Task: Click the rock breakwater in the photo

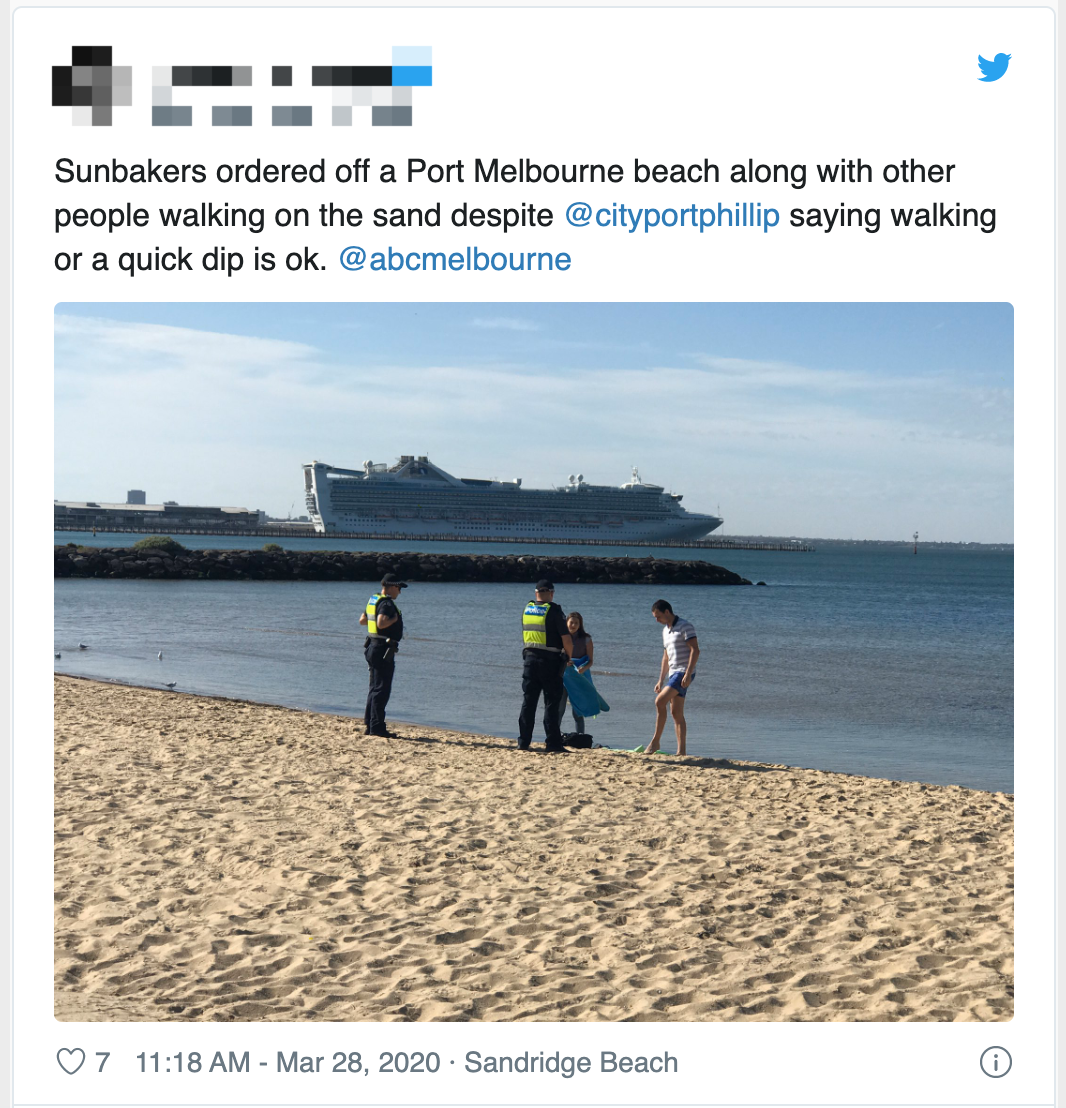Action: 403,565
